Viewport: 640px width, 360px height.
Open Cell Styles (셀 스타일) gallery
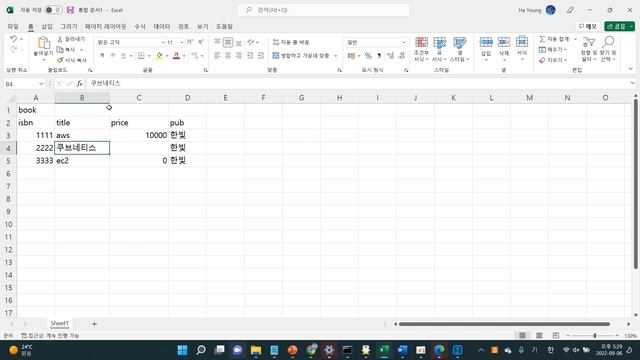459,49
